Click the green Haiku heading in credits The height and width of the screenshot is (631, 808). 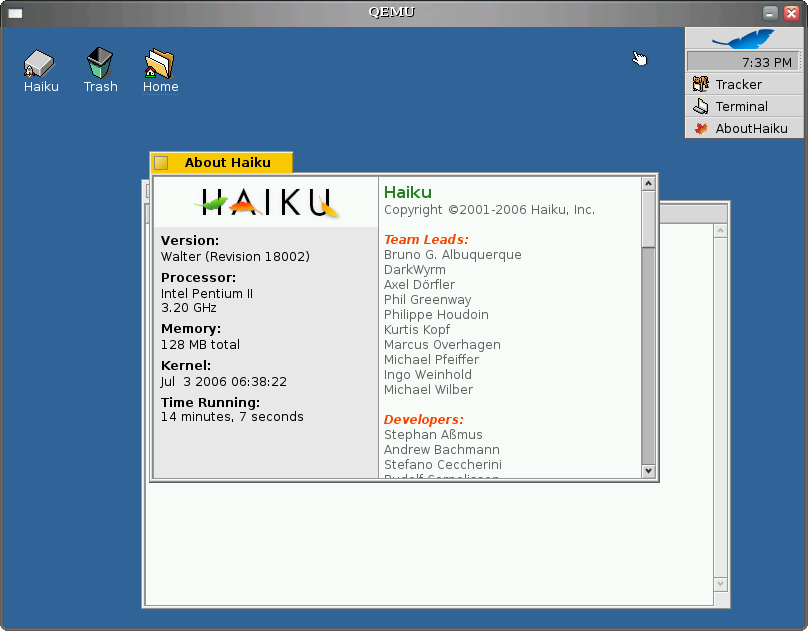pos(408,192)
